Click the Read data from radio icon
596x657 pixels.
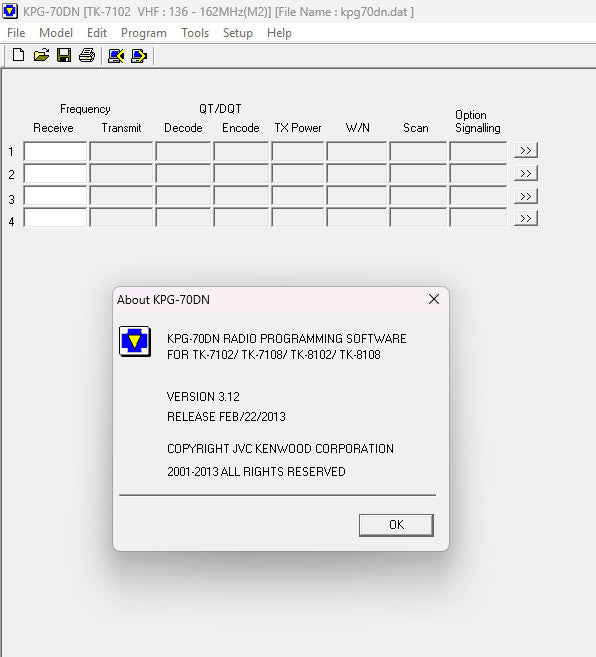pyautogui.click(x=116, y=56)
